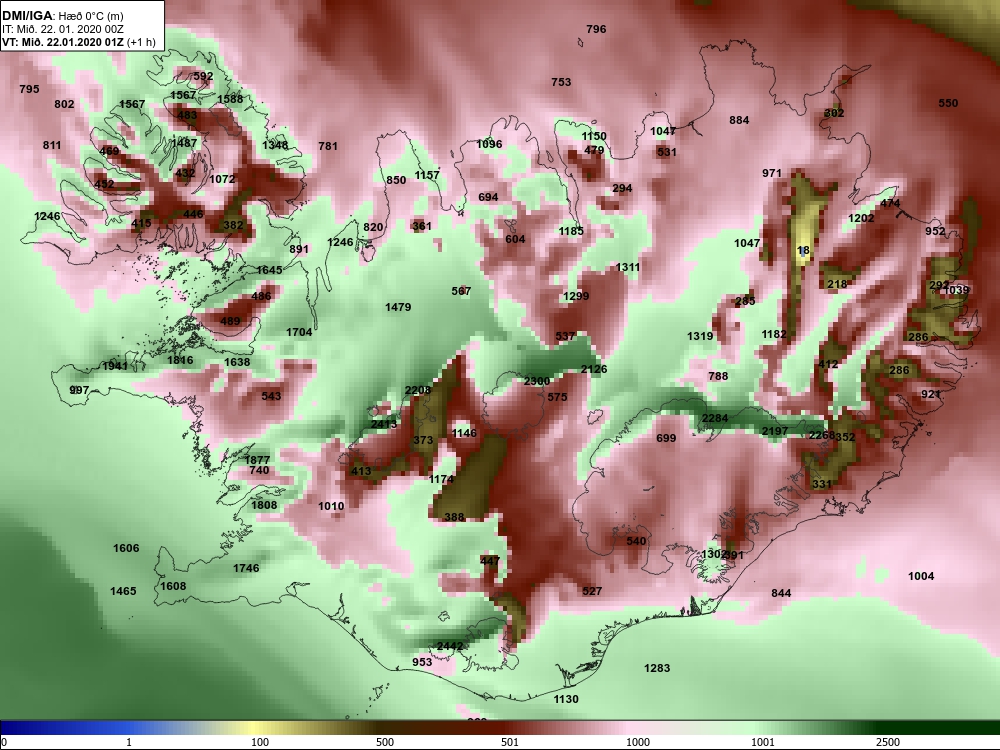Select the map value 2126
The width and height of the screenshot is (1000, 750).
[594, 369]
